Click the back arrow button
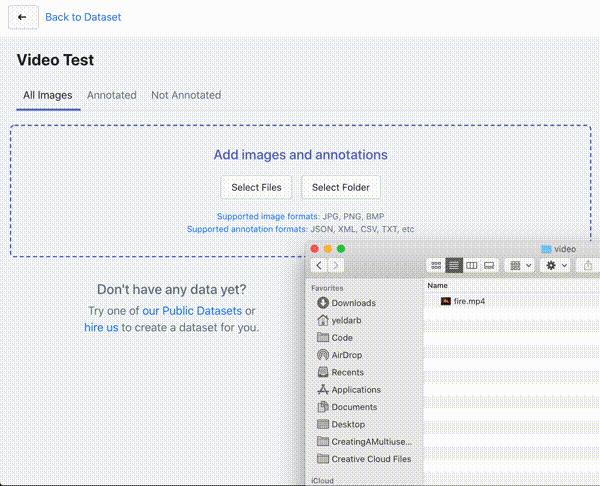 pos(23,17)
